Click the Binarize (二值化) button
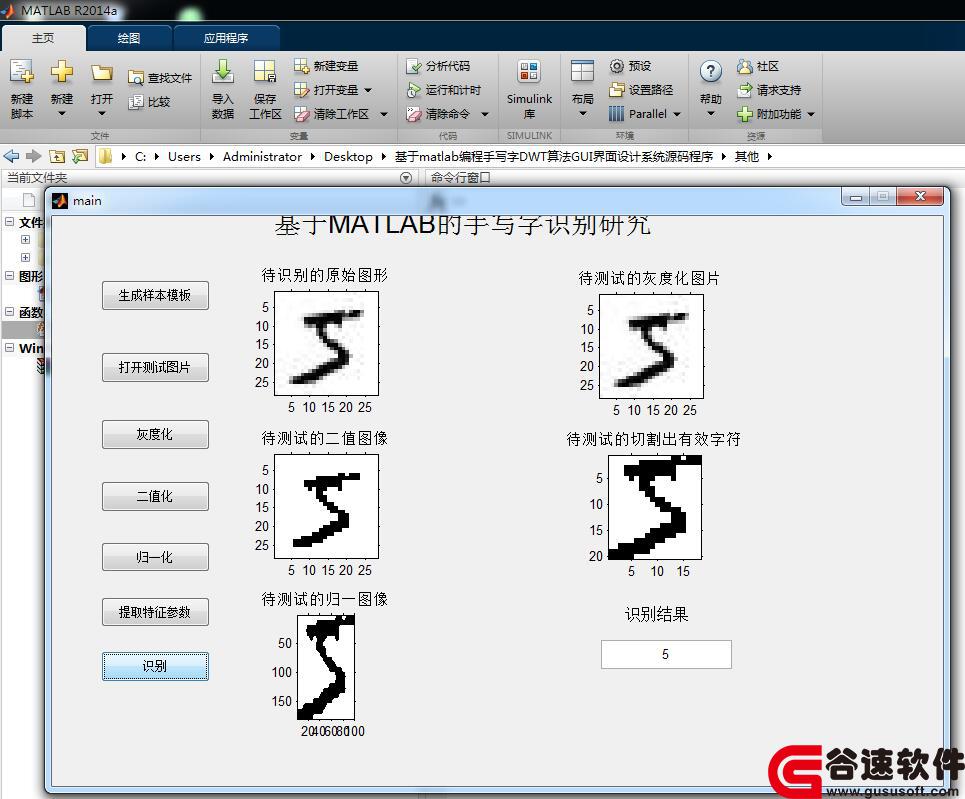Viewport: 965px width, 799px height. click(x=155, y=496)
